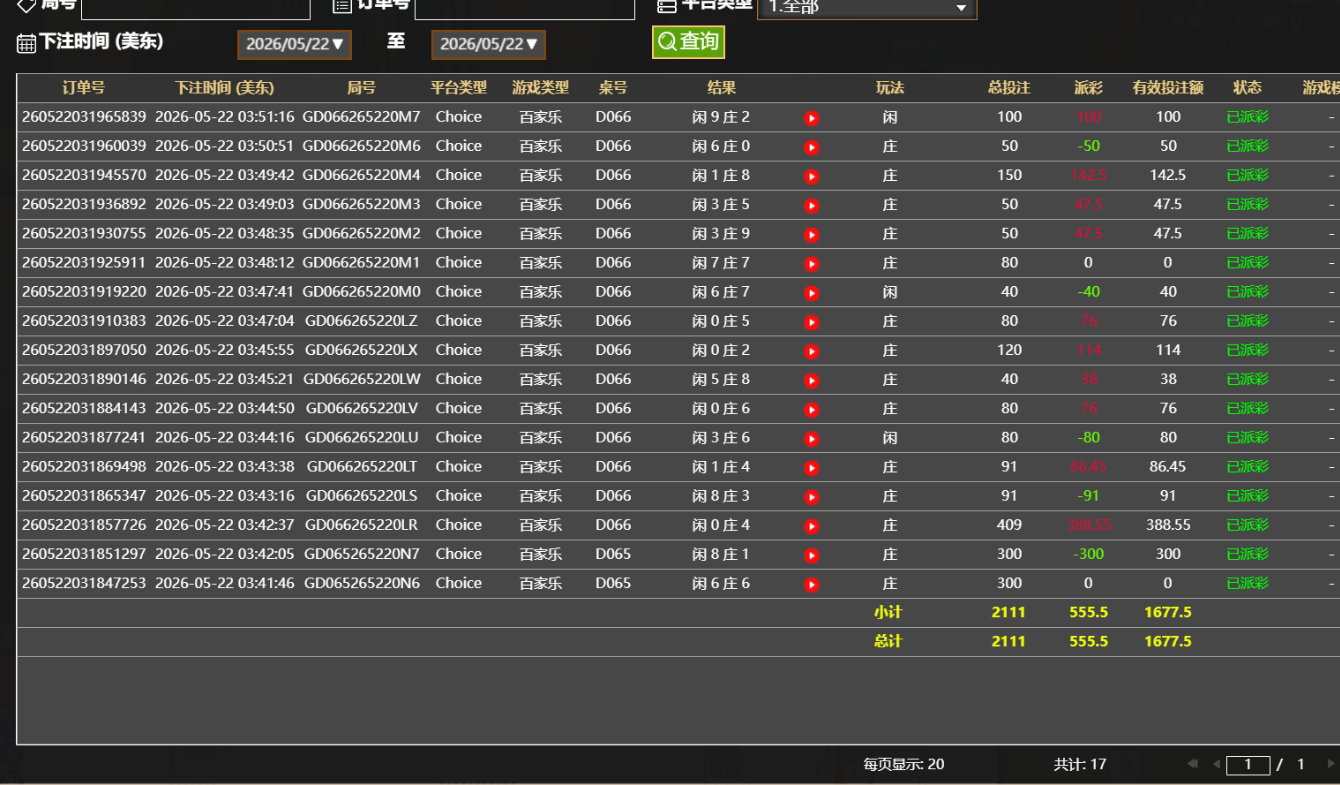Click 已派彩 status for order 260522031847253
Screen dimensions: 1340x785
point(1247,583)
